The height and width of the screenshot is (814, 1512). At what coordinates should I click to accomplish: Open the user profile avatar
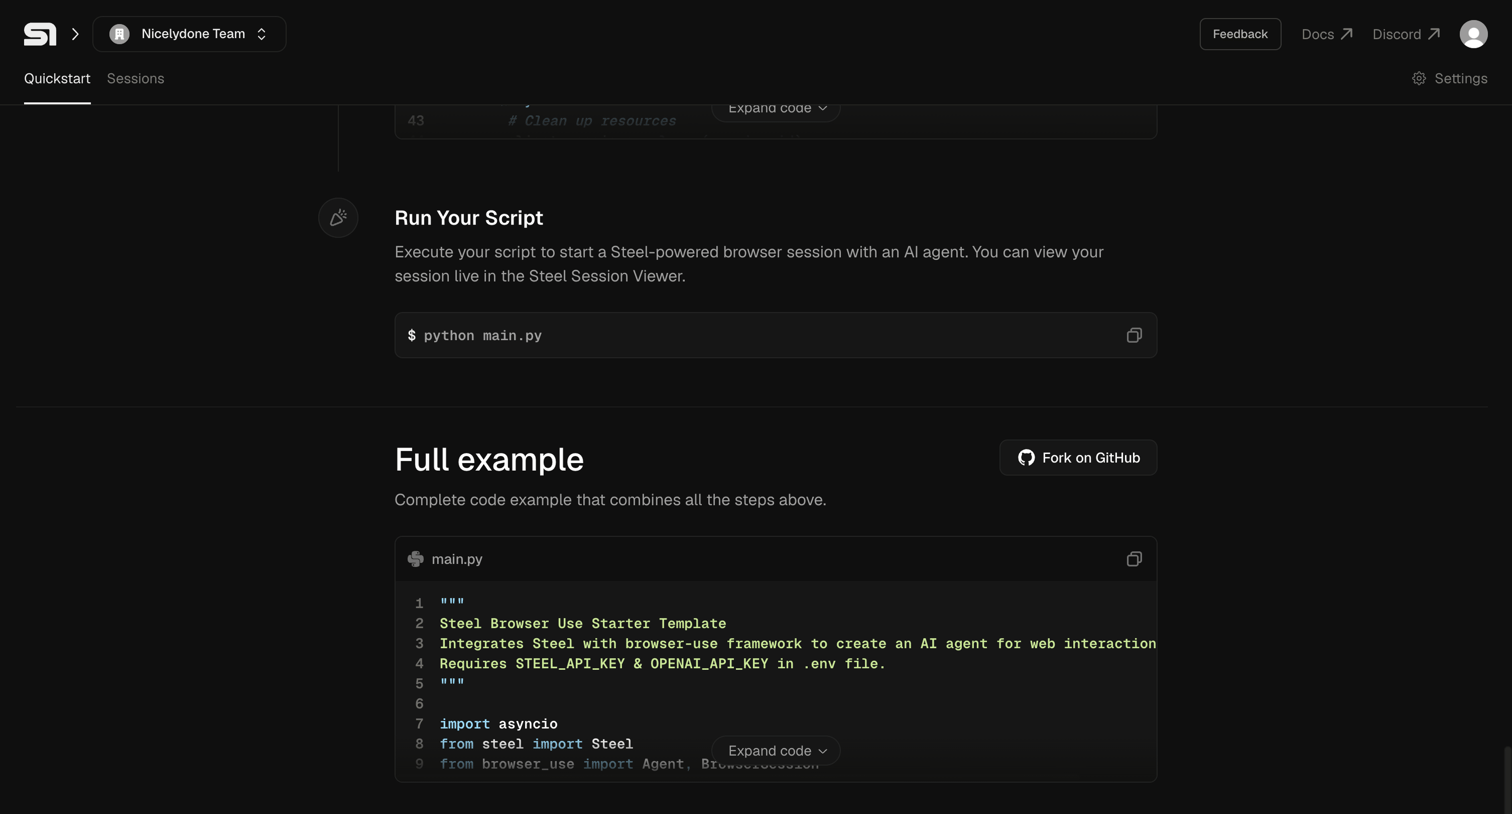coord(1473,34)
